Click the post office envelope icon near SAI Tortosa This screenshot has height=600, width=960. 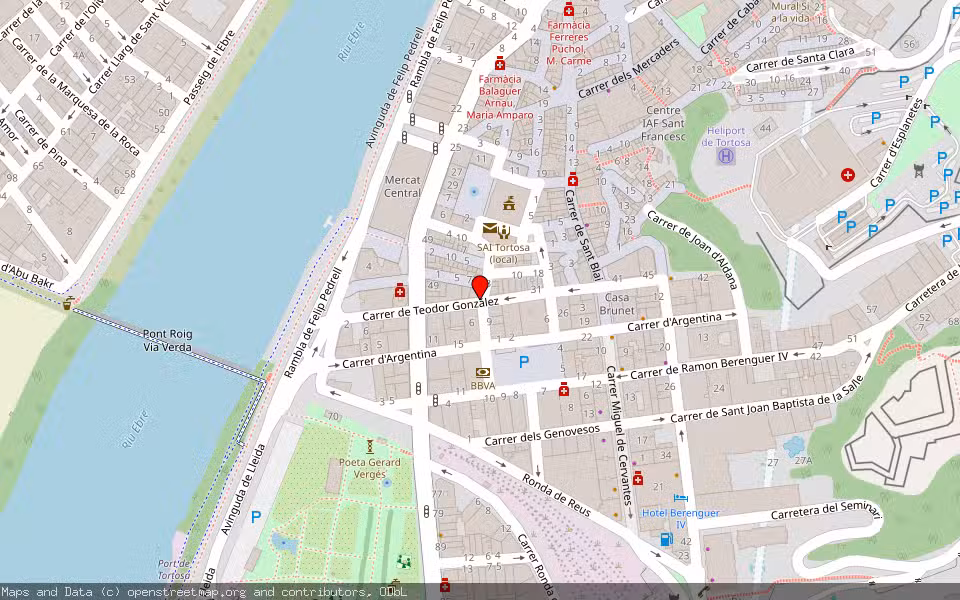pyautogui.click(x=490, y=228)
